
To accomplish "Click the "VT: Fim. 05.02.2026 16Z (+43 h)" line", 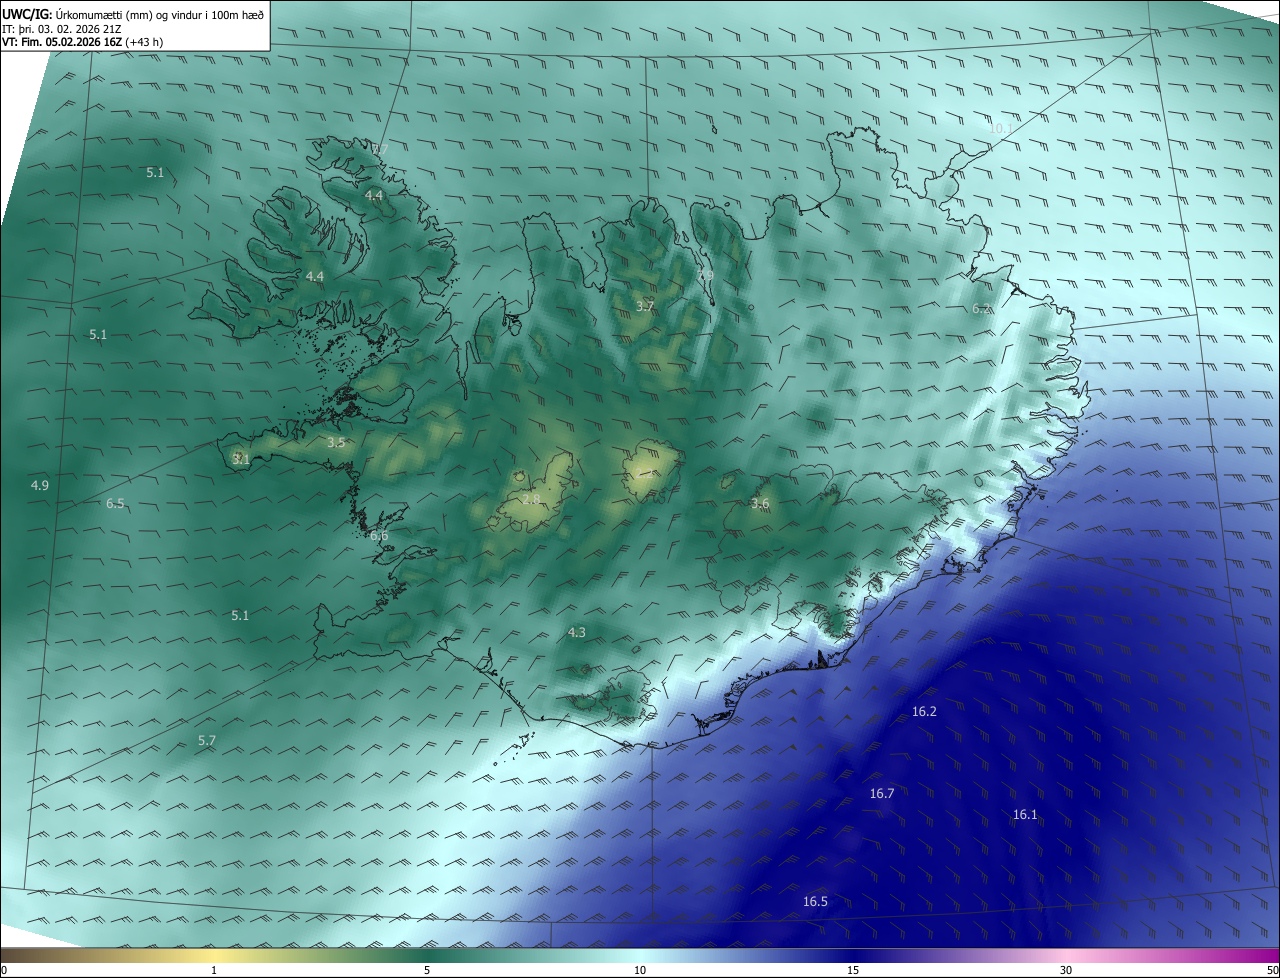I will pos(83,43).
